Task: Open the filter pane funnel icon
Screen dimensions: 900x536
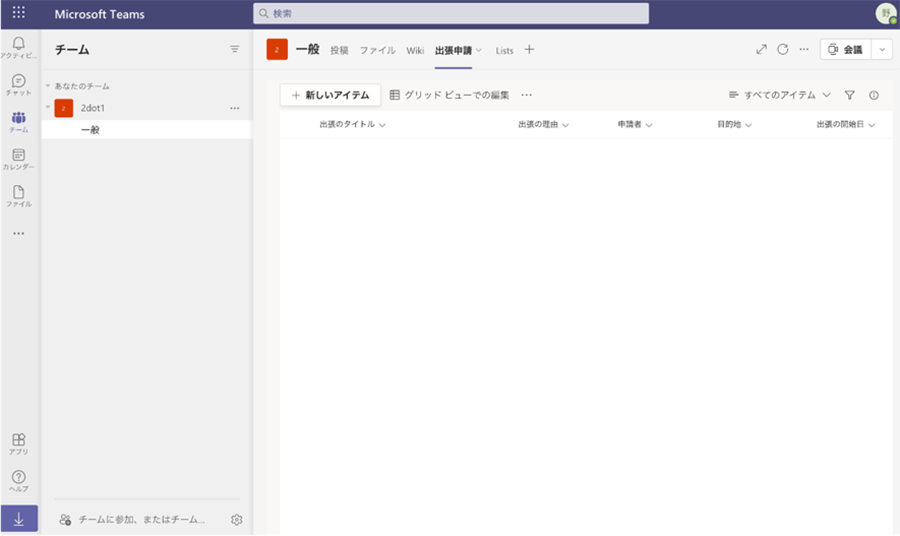Action: pos(850,95)
